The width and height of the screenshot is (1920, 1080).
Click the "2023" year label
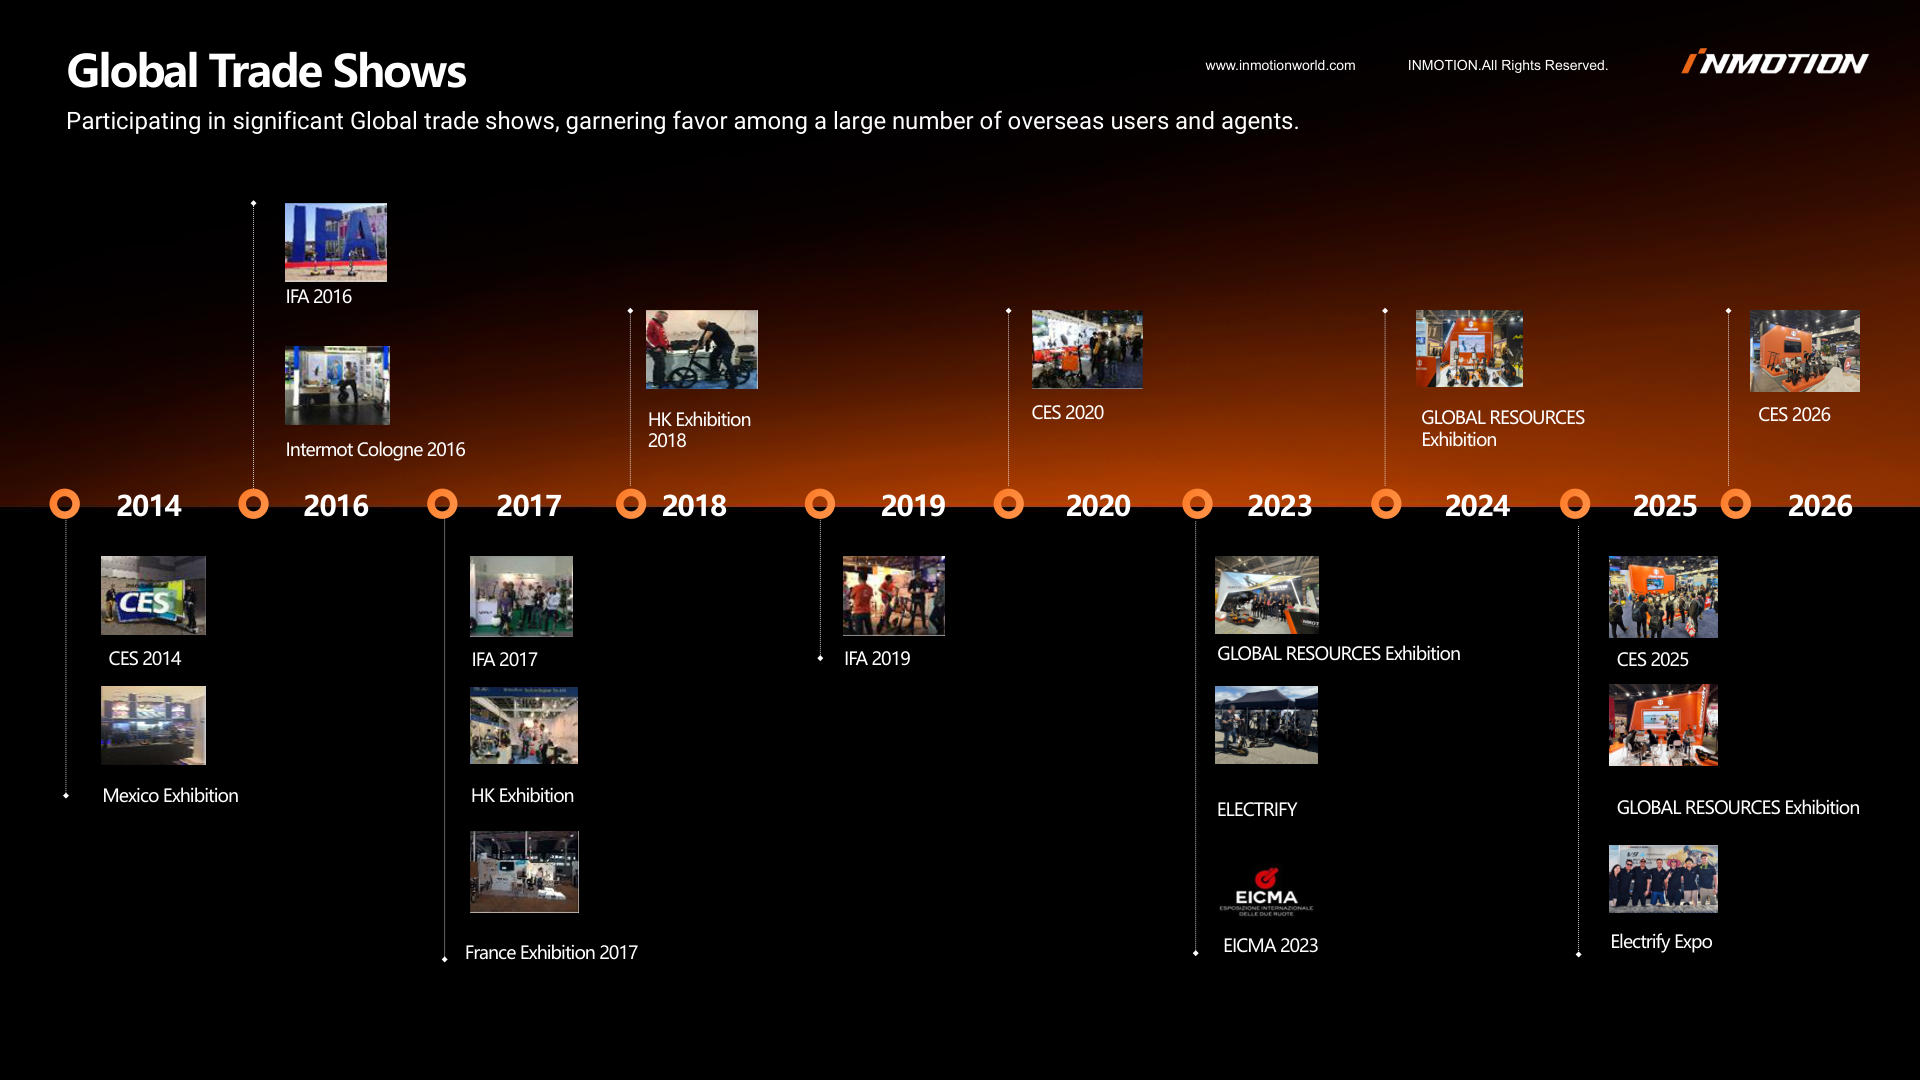coord(1280,506)
